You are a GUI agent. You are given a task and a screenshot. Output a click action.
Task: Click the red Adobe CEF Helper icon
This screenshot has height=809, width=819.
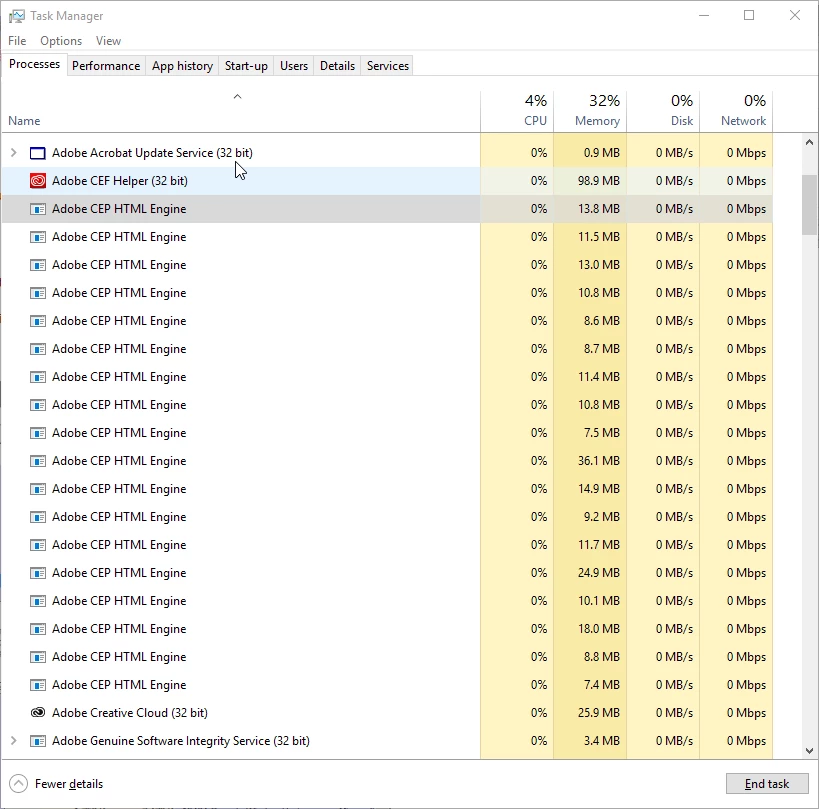38,181
